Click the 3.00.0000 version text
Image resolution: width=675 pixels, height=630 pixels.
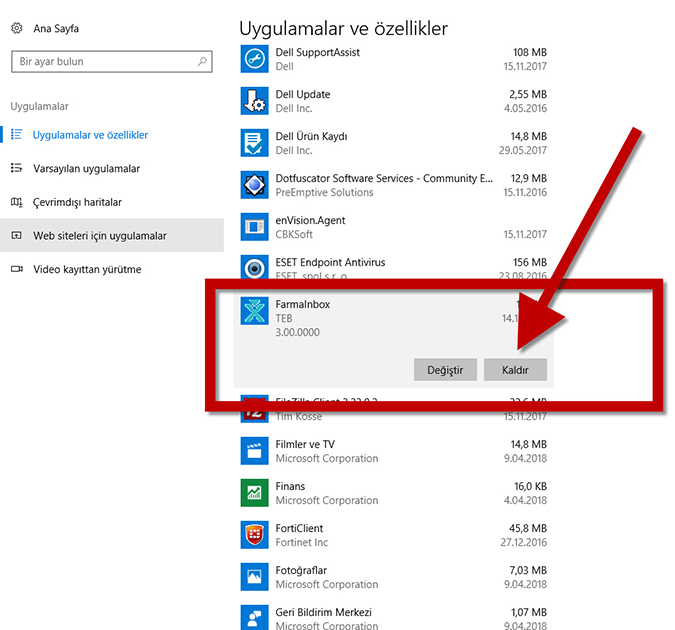click(297, 332)
